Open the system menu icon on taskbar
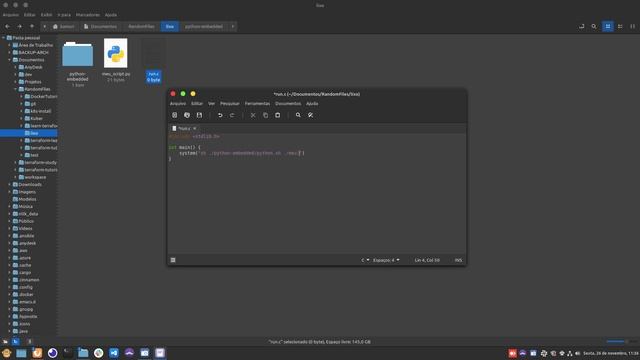Screen dimensions: 640x360 [6, 353]
